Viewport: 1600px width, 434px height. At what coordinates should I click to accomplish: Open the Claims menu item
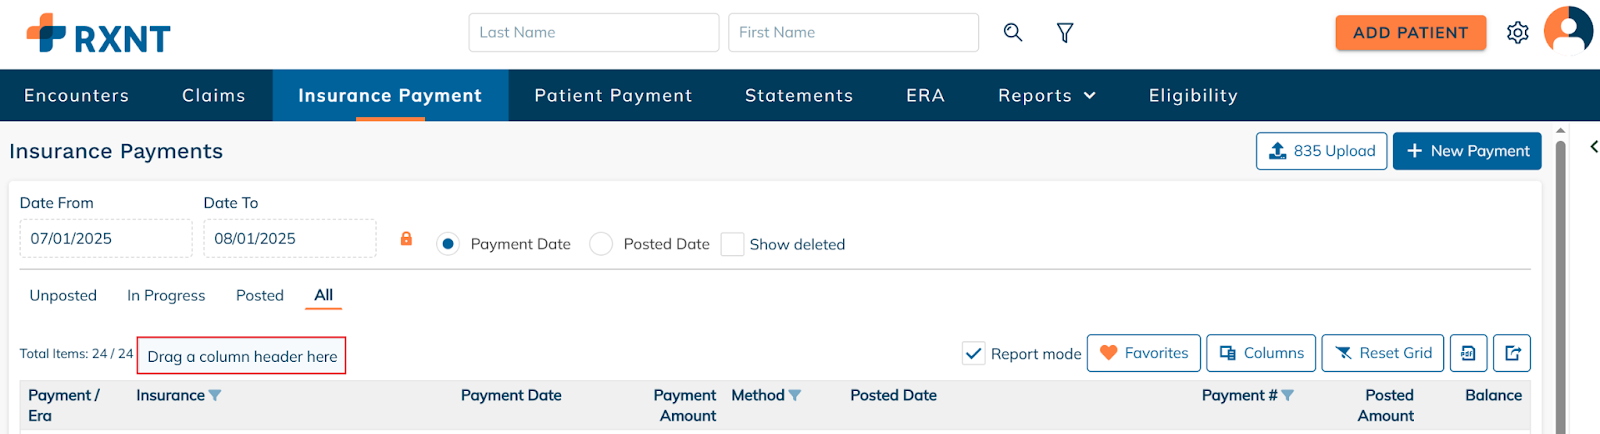click(214, 96)
